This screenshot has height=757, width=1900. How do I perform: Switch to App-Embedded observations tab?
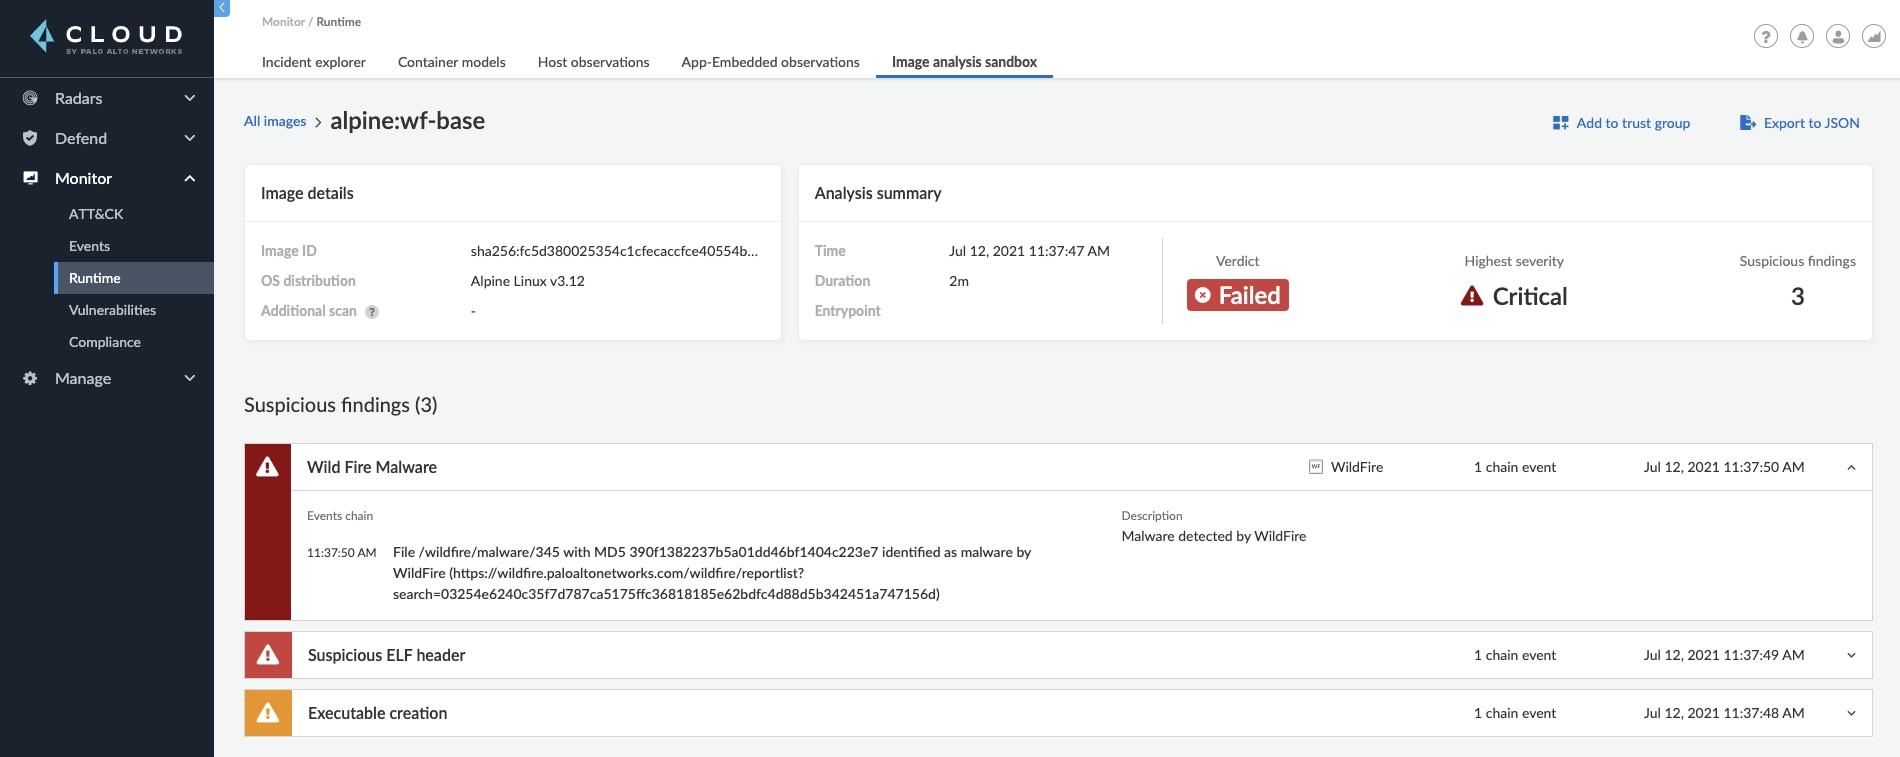point(771,62)
